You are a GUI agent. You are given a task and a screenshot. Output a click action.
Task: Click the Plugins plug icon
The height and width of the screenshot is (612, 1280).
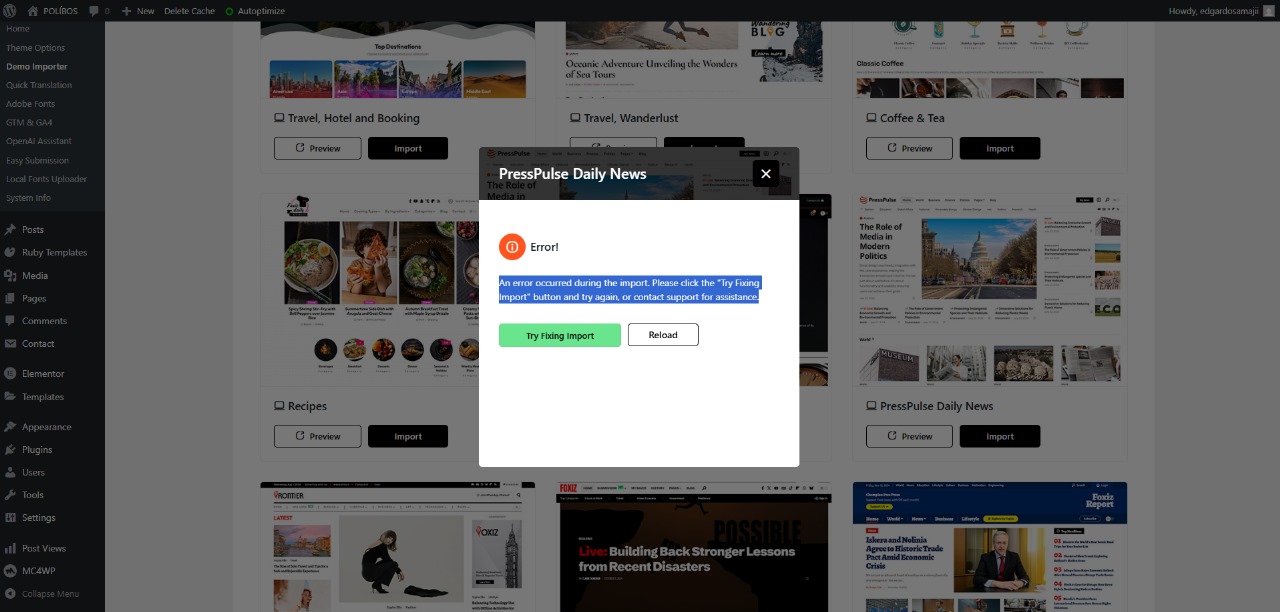pos(10,450)
